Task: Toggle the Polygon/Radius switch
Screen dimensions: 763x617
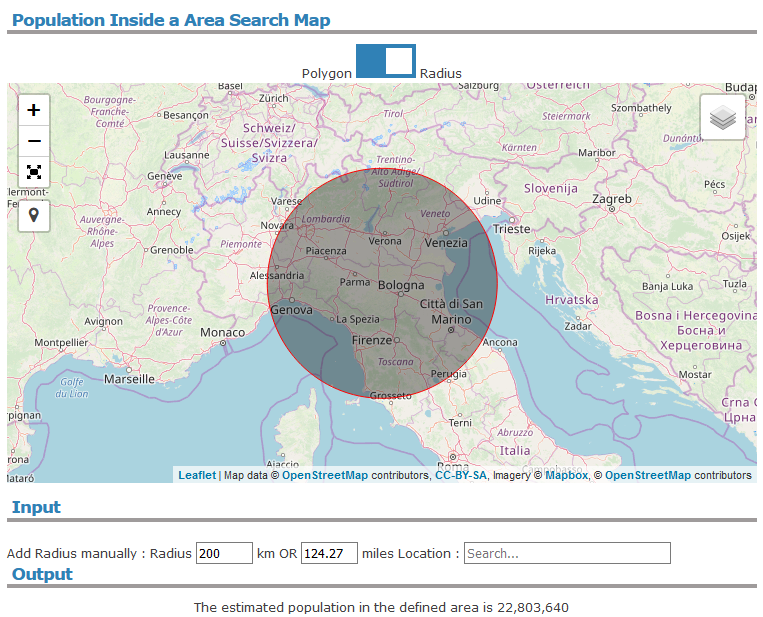Action: point(386,61)
